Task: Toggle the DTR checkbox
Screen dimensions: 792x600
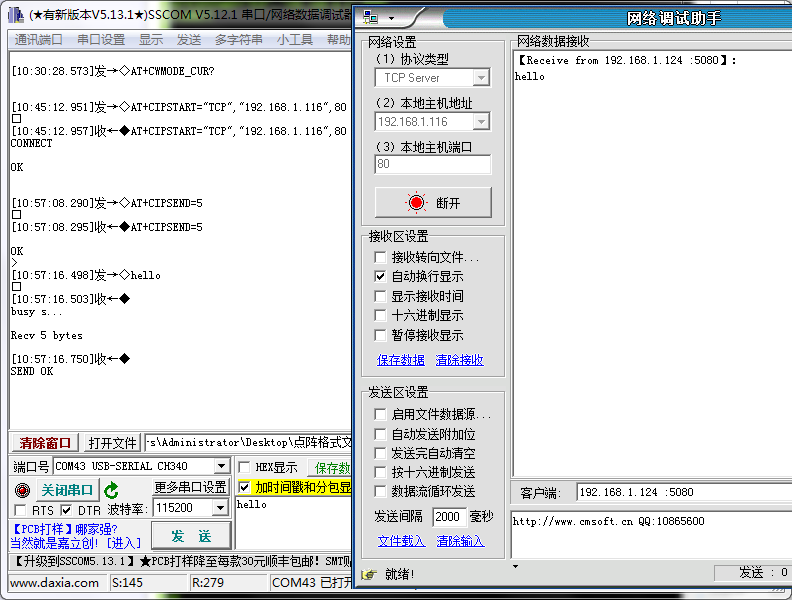Action: (66, 510)
